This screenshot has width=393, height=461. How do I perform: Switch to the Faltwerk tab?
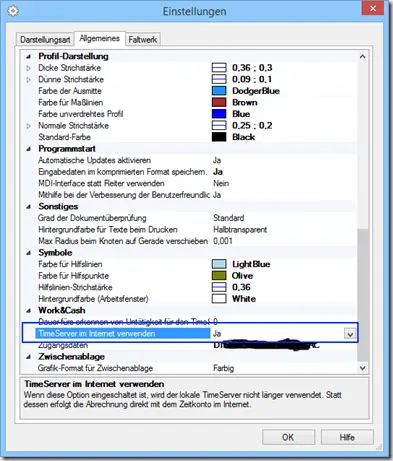pyautogui.click(x=143, y=39)
